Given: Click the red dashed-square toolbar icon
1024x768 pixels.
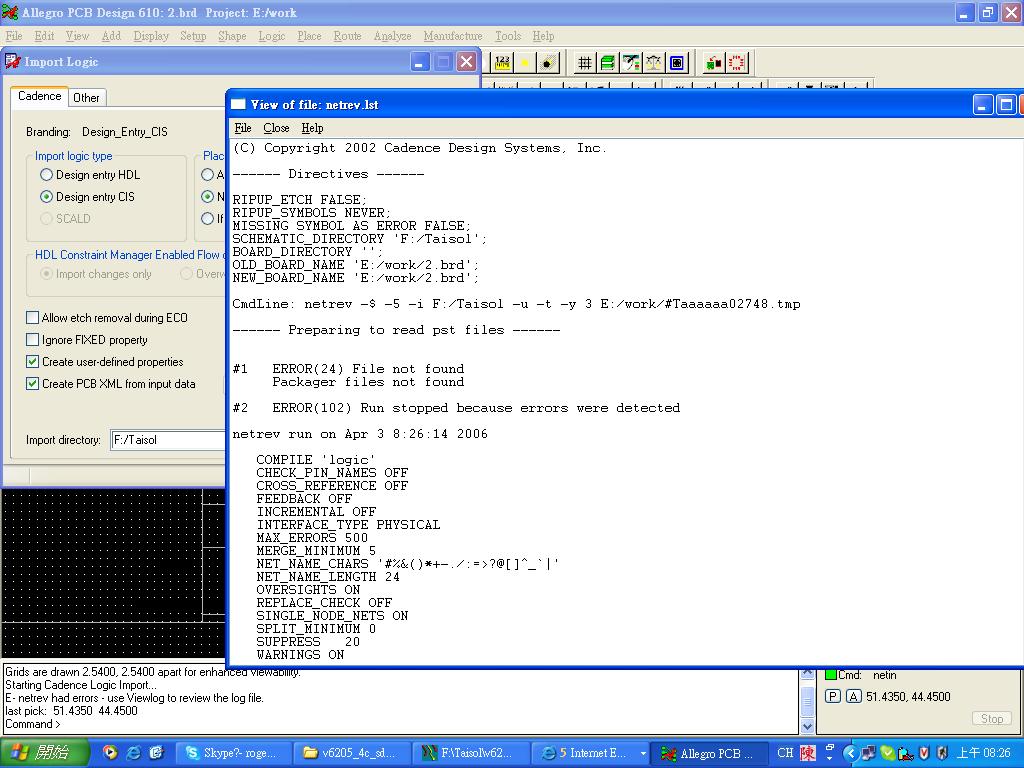Looking at the screenshot, I should click(x=737, y=63).
